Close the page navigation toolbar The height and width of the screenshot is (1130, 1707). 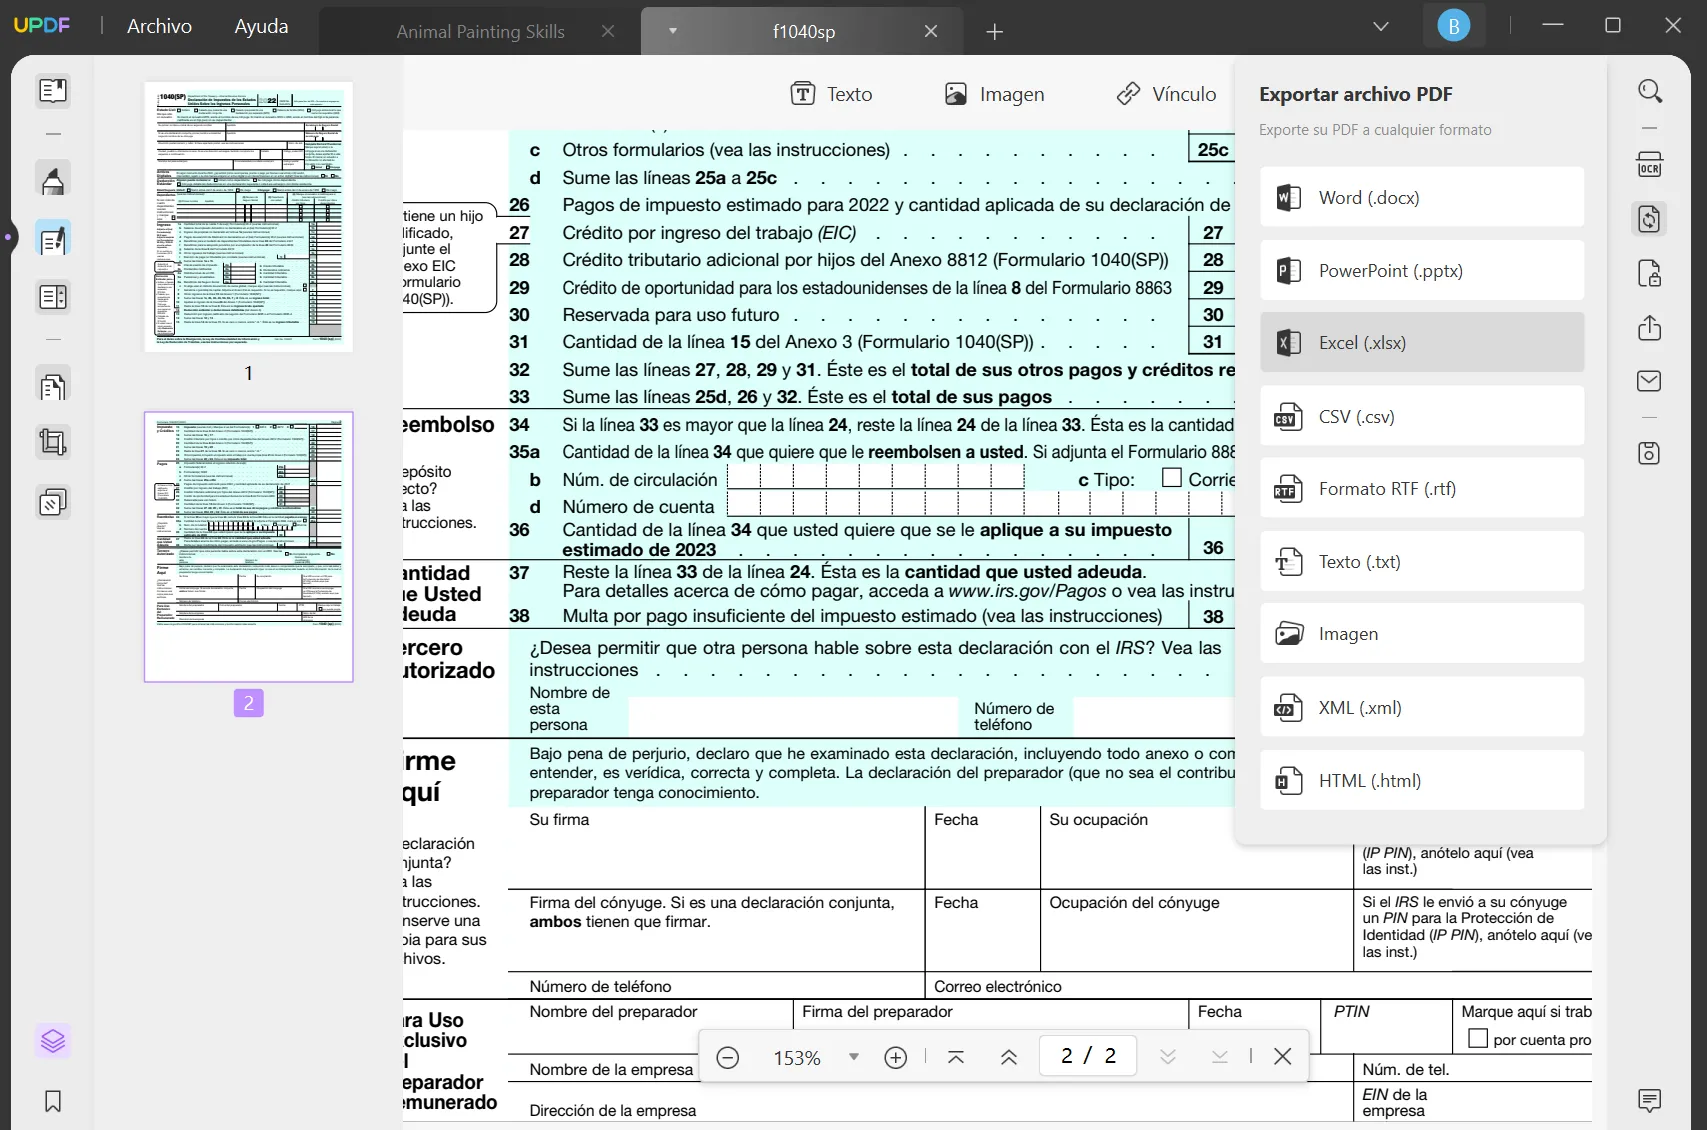click(1283, 1057)
